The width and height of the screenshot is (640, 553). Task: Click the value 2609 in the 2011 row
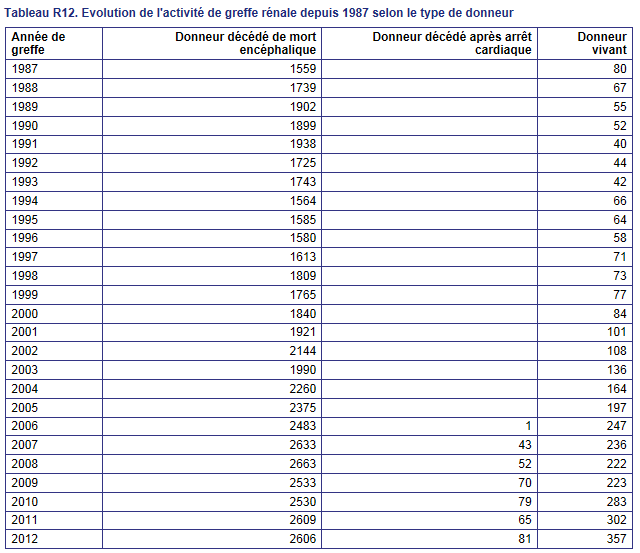[x=303, y=520]
